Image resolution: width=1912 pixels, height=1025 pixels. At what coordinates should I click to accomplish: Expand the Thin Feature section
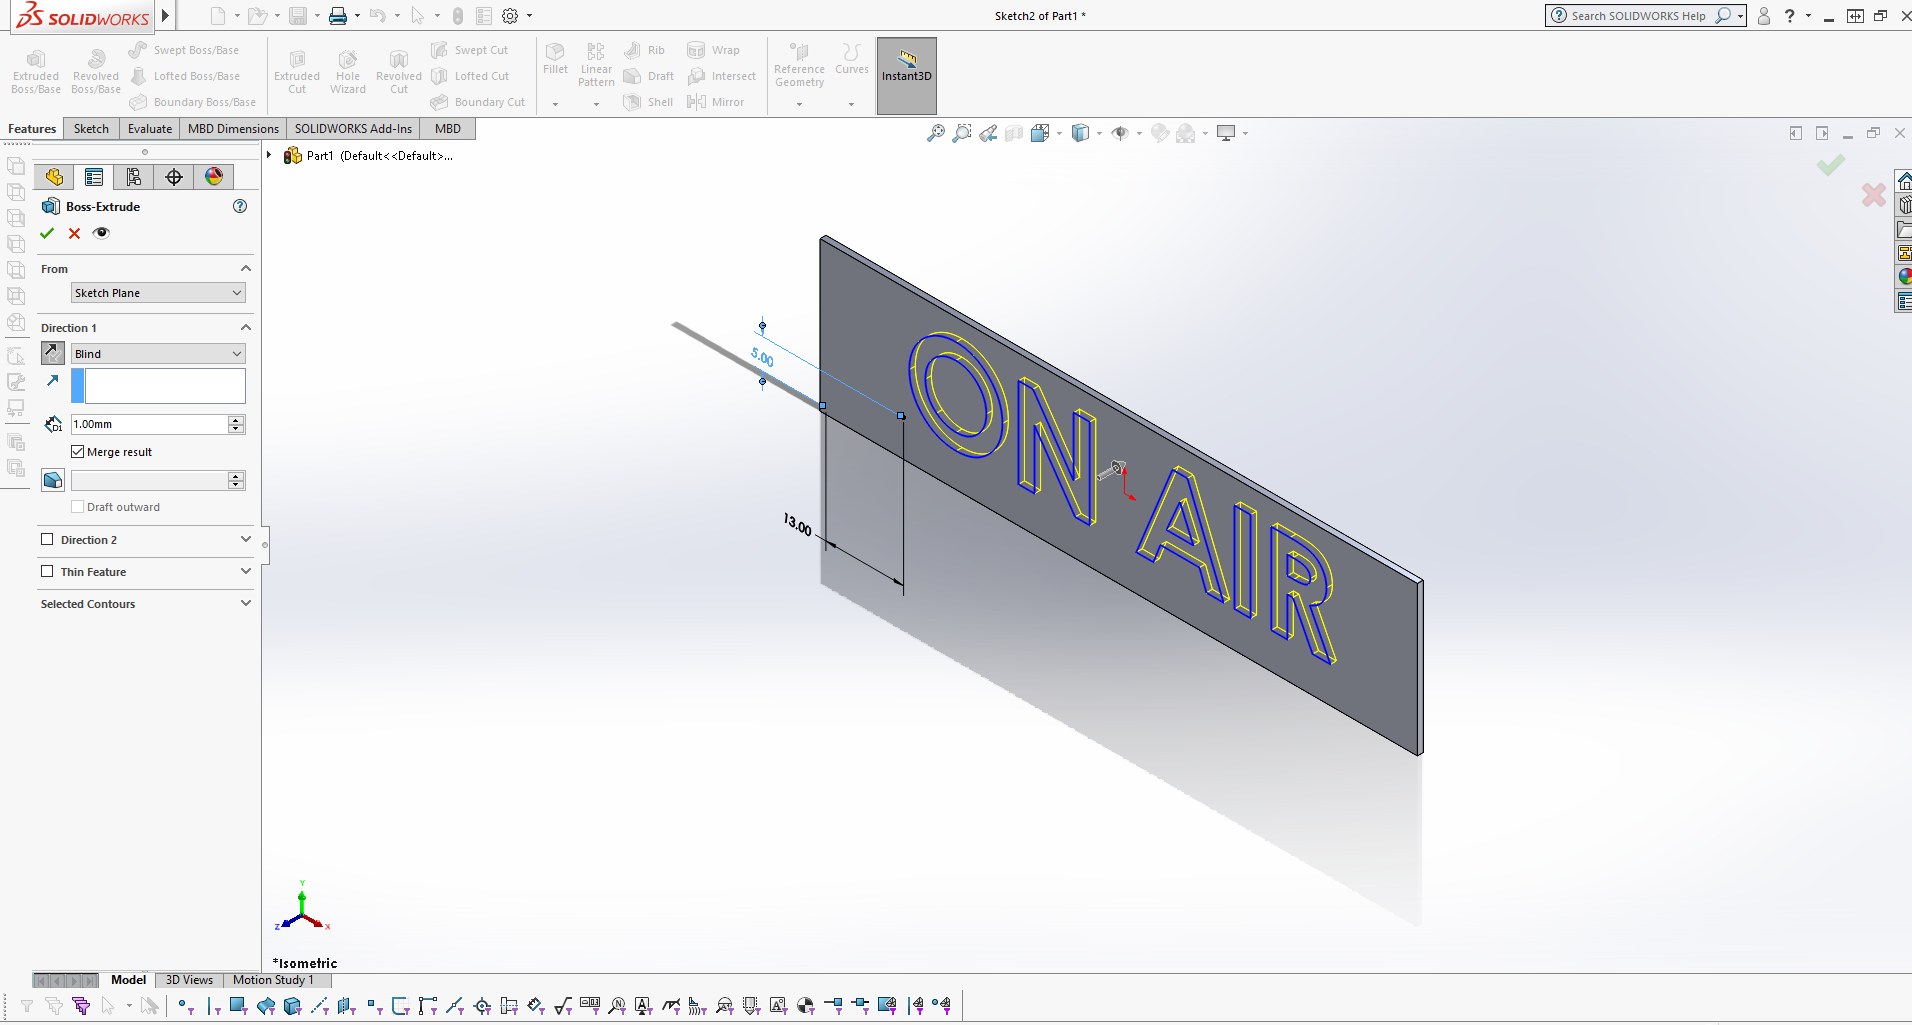pos(245,571)
